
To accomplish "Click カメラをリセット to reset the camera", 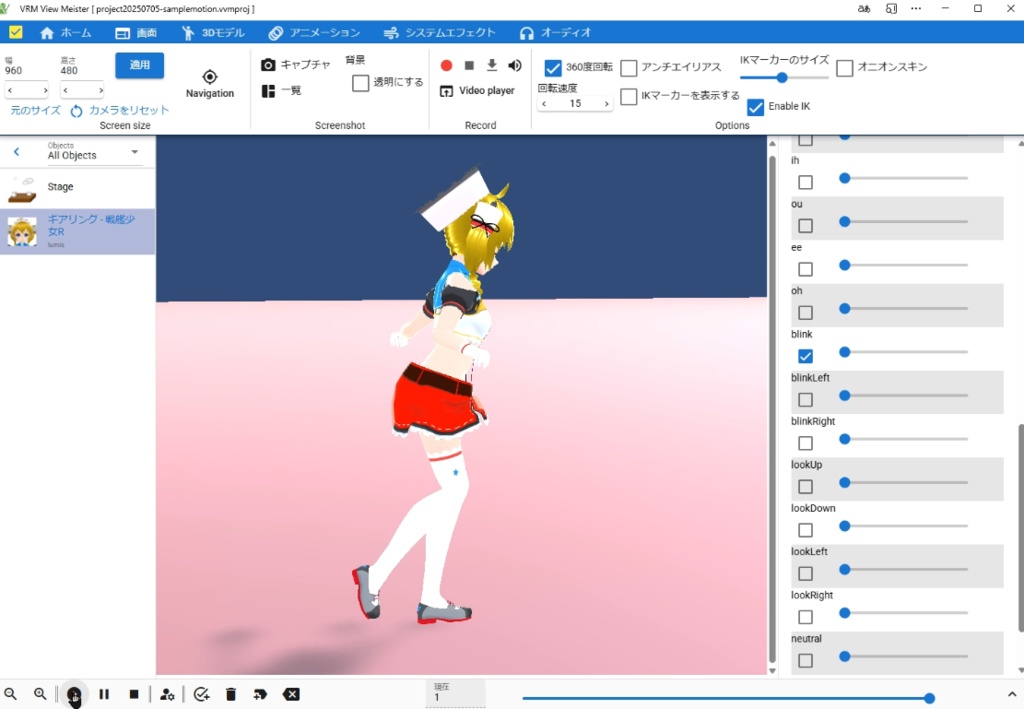I will [x=120, y=110].
